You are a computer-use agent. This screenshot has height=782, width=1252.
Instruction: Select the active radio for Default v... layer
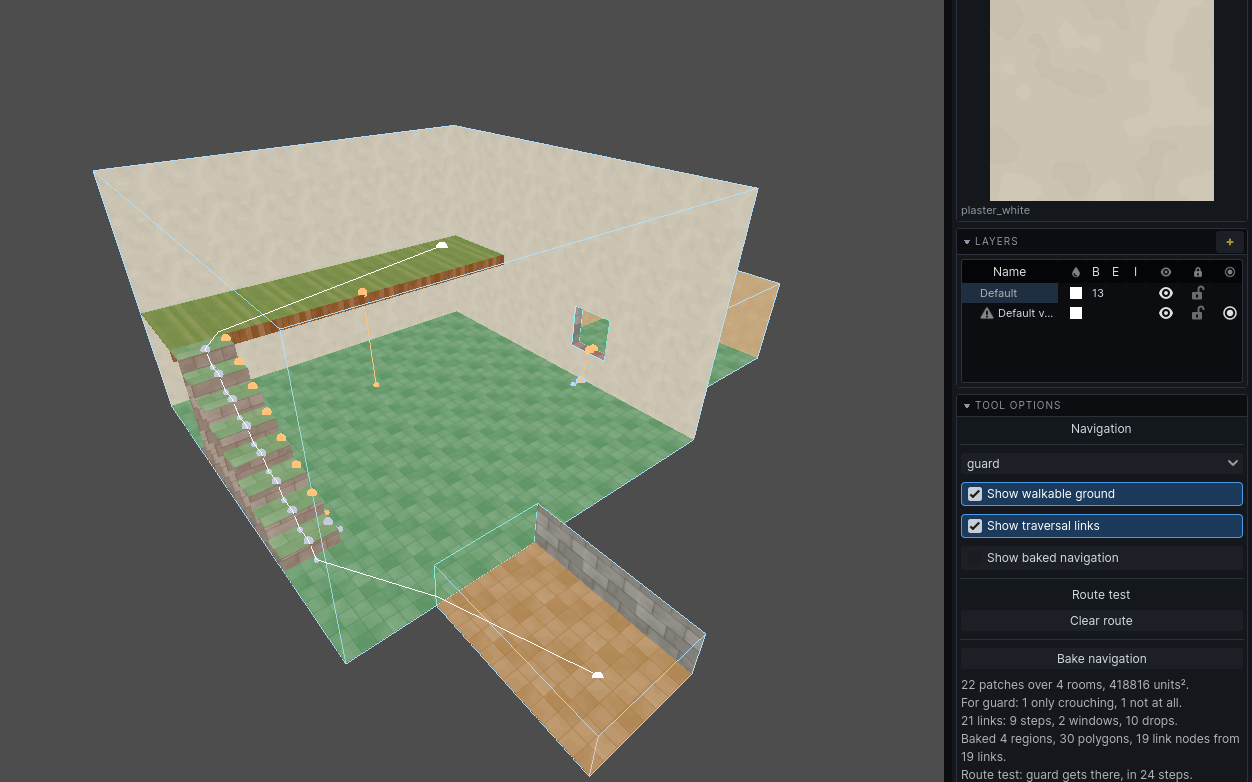pos(1230,313)
